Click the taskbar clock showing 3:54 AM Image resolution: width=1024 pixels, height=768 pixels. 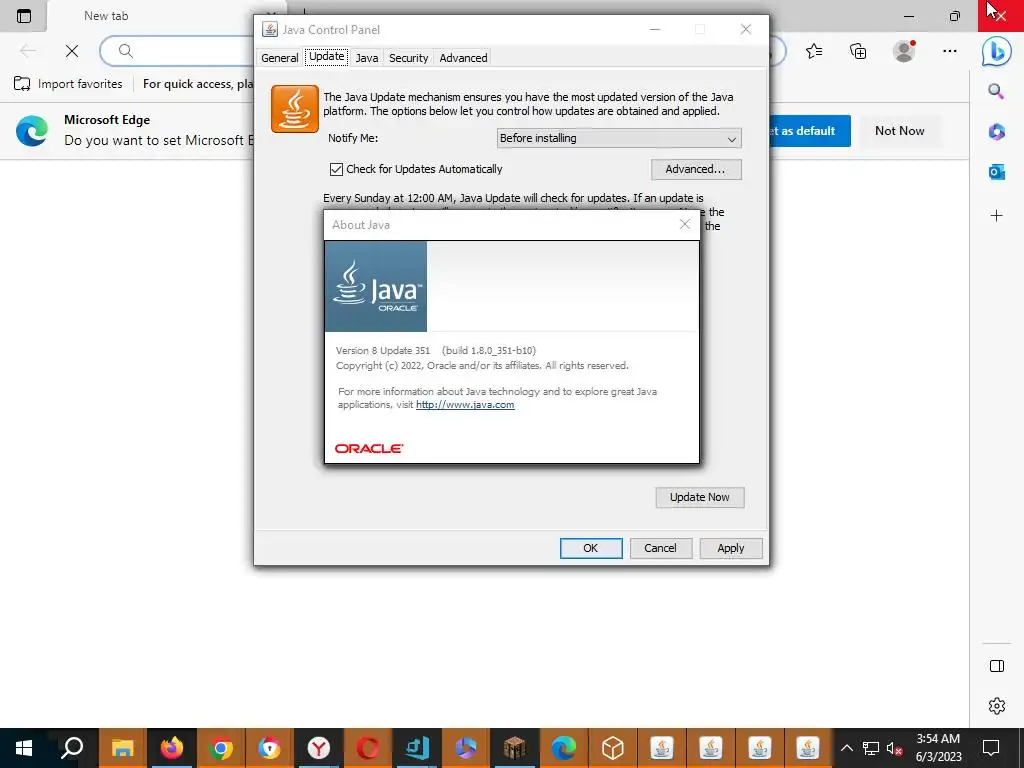pyautogui.click(x=938, y=748)
